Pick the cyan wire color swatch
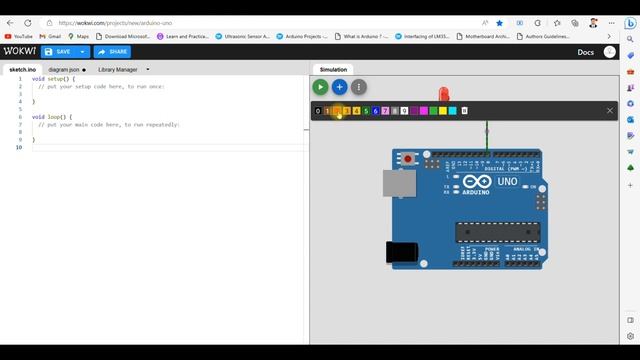Viewport: 640px width, 360px height. [x=453, y=111]
